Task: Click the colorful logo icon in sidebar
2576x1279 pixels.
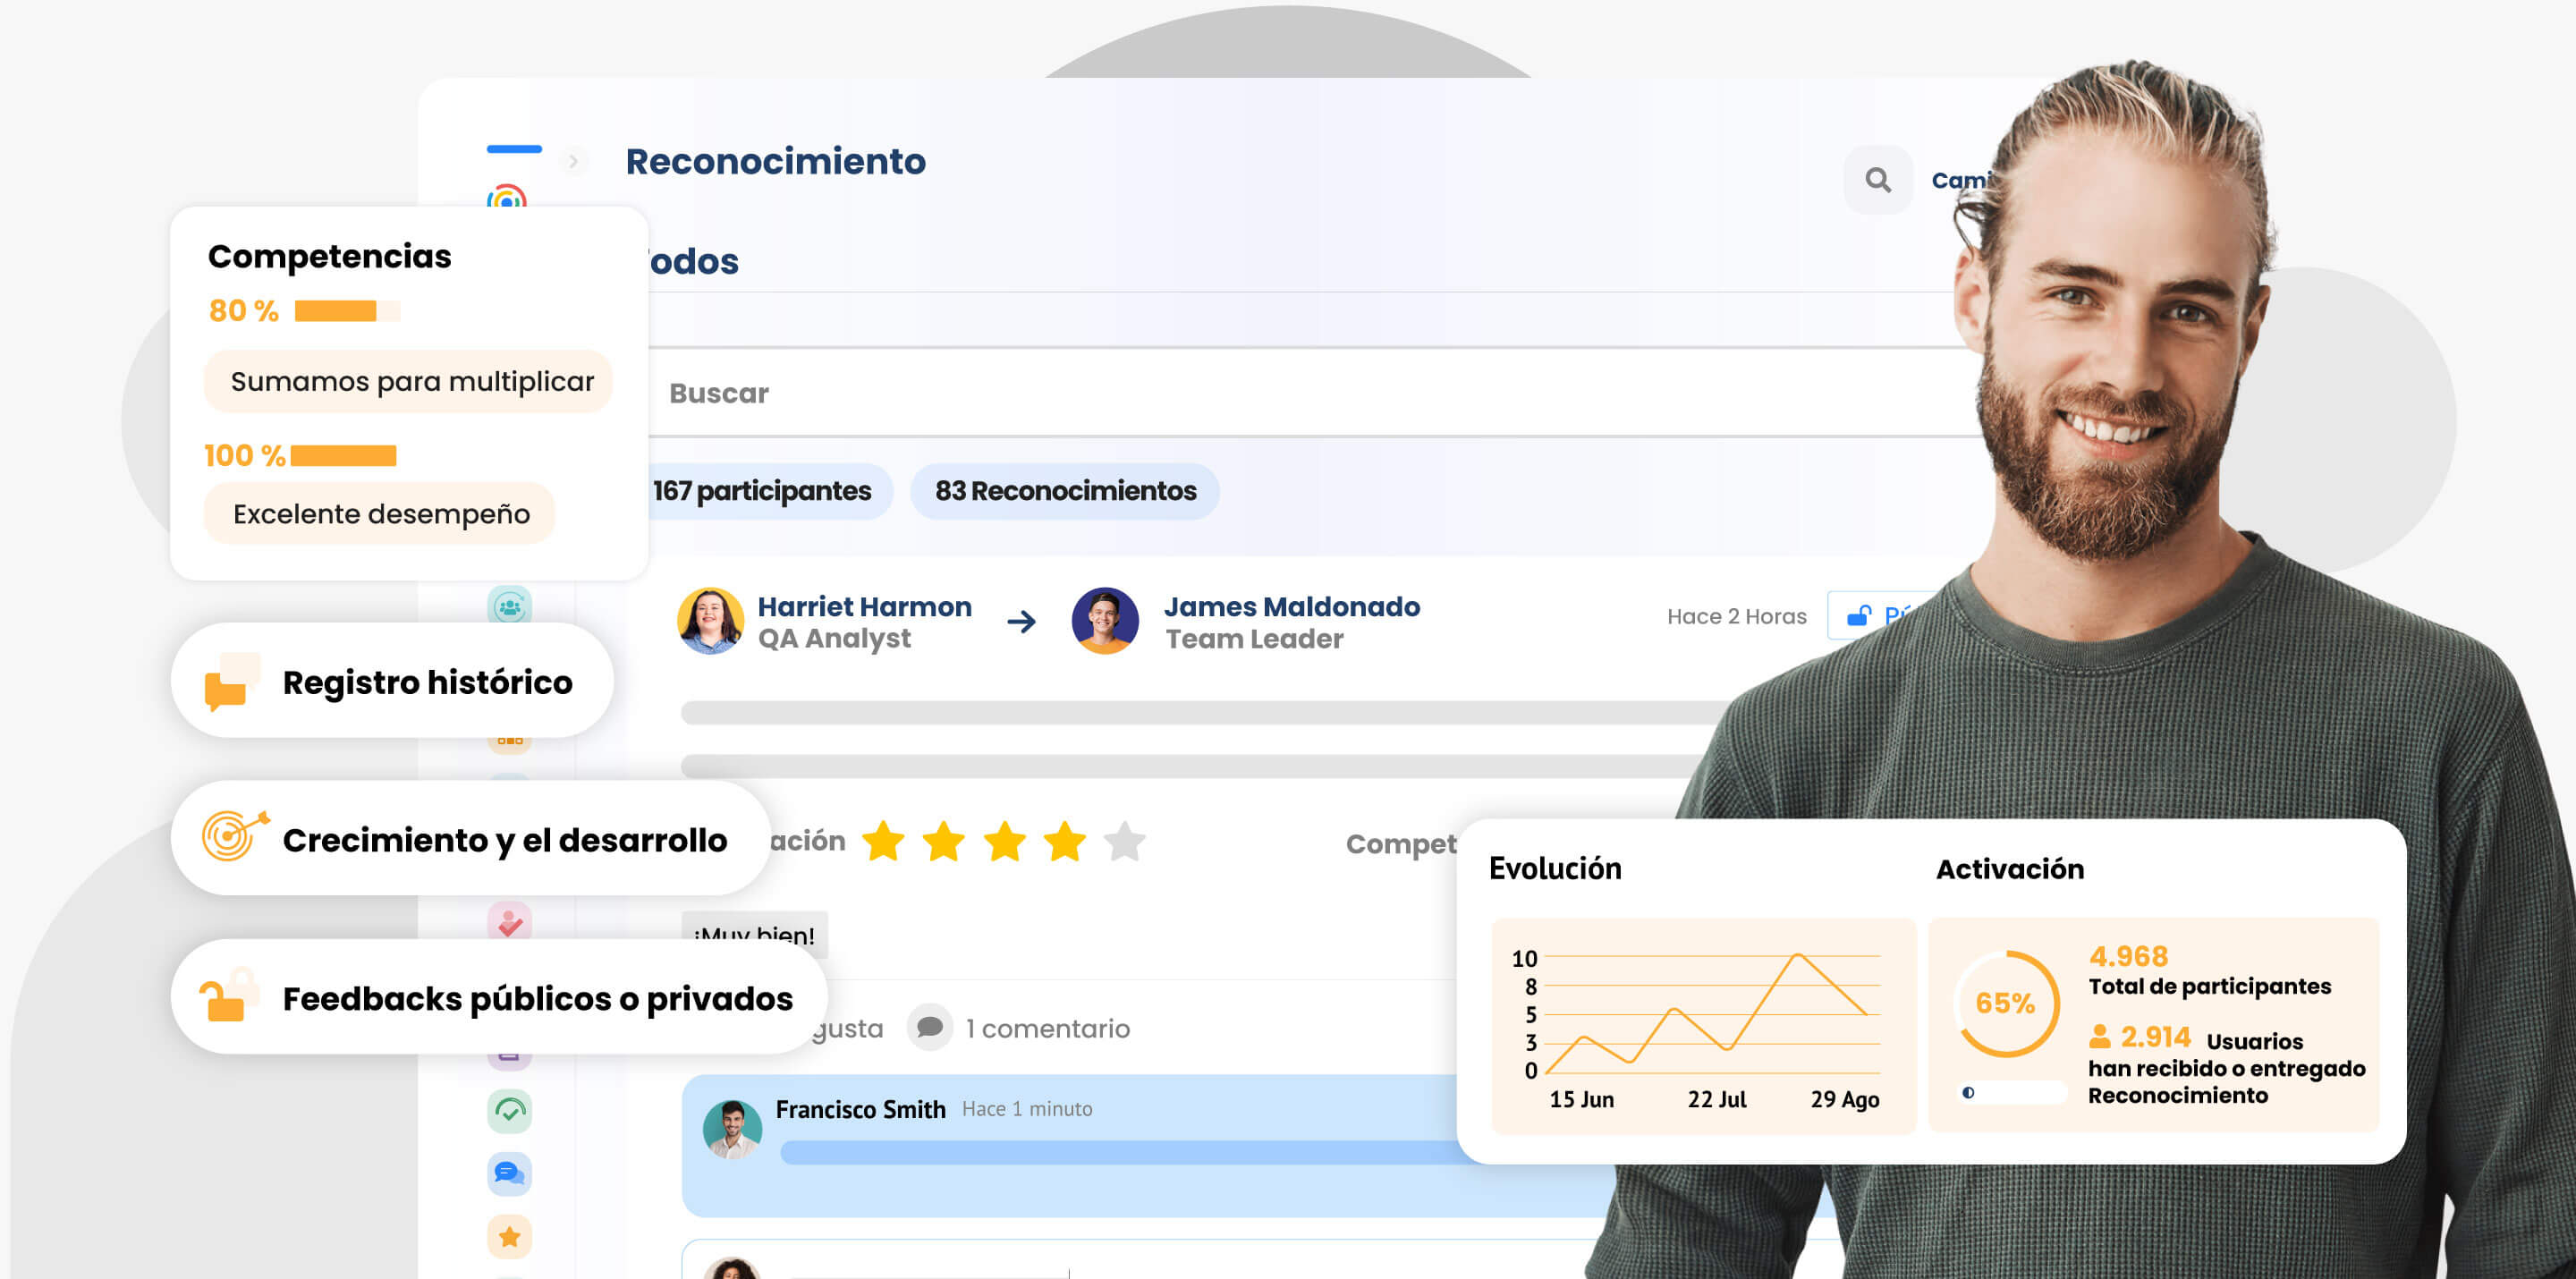Action: [507, 198]
